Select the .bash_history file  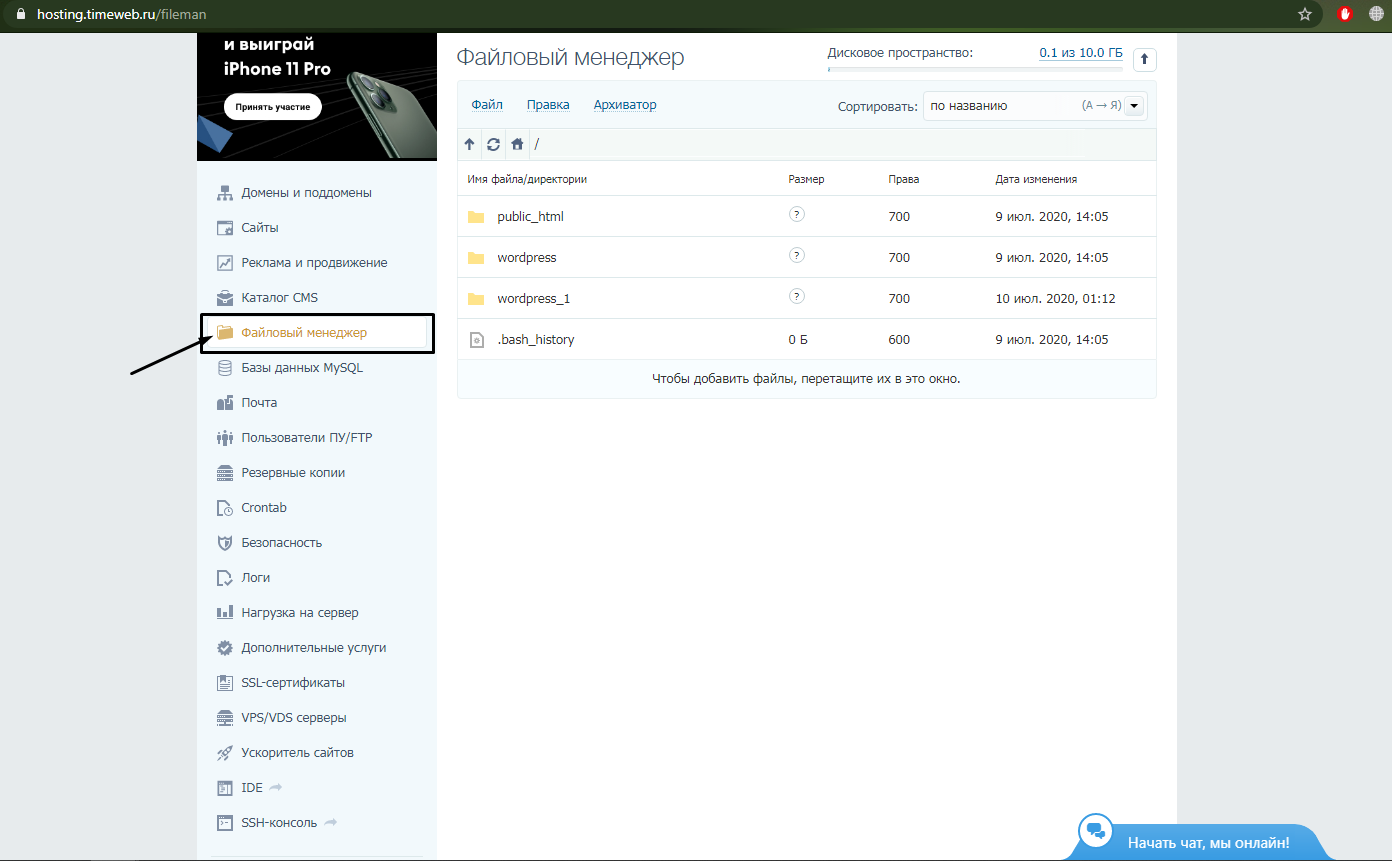click(535, 340)
